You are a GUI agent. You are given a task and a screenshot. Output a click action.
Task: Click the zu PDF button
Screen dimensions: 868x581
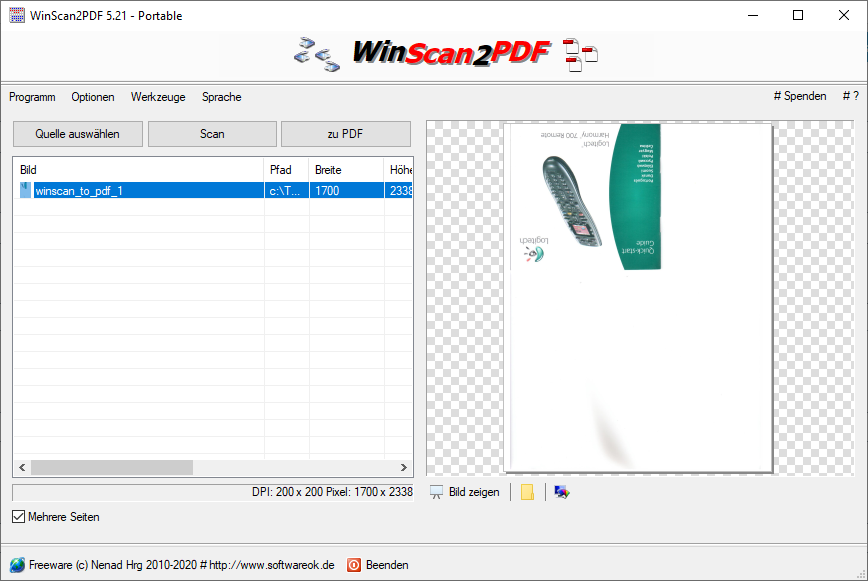345,134
